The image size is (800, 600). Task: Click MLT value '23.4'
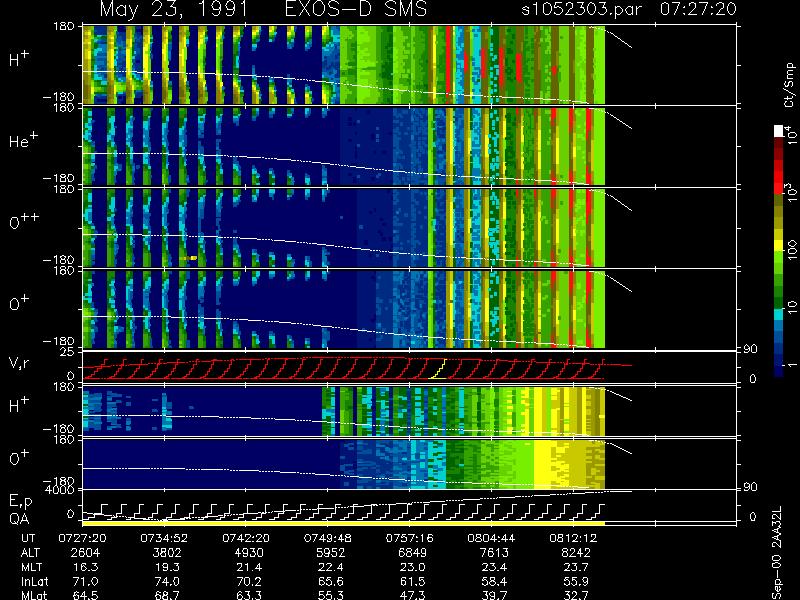coord(494,567)
